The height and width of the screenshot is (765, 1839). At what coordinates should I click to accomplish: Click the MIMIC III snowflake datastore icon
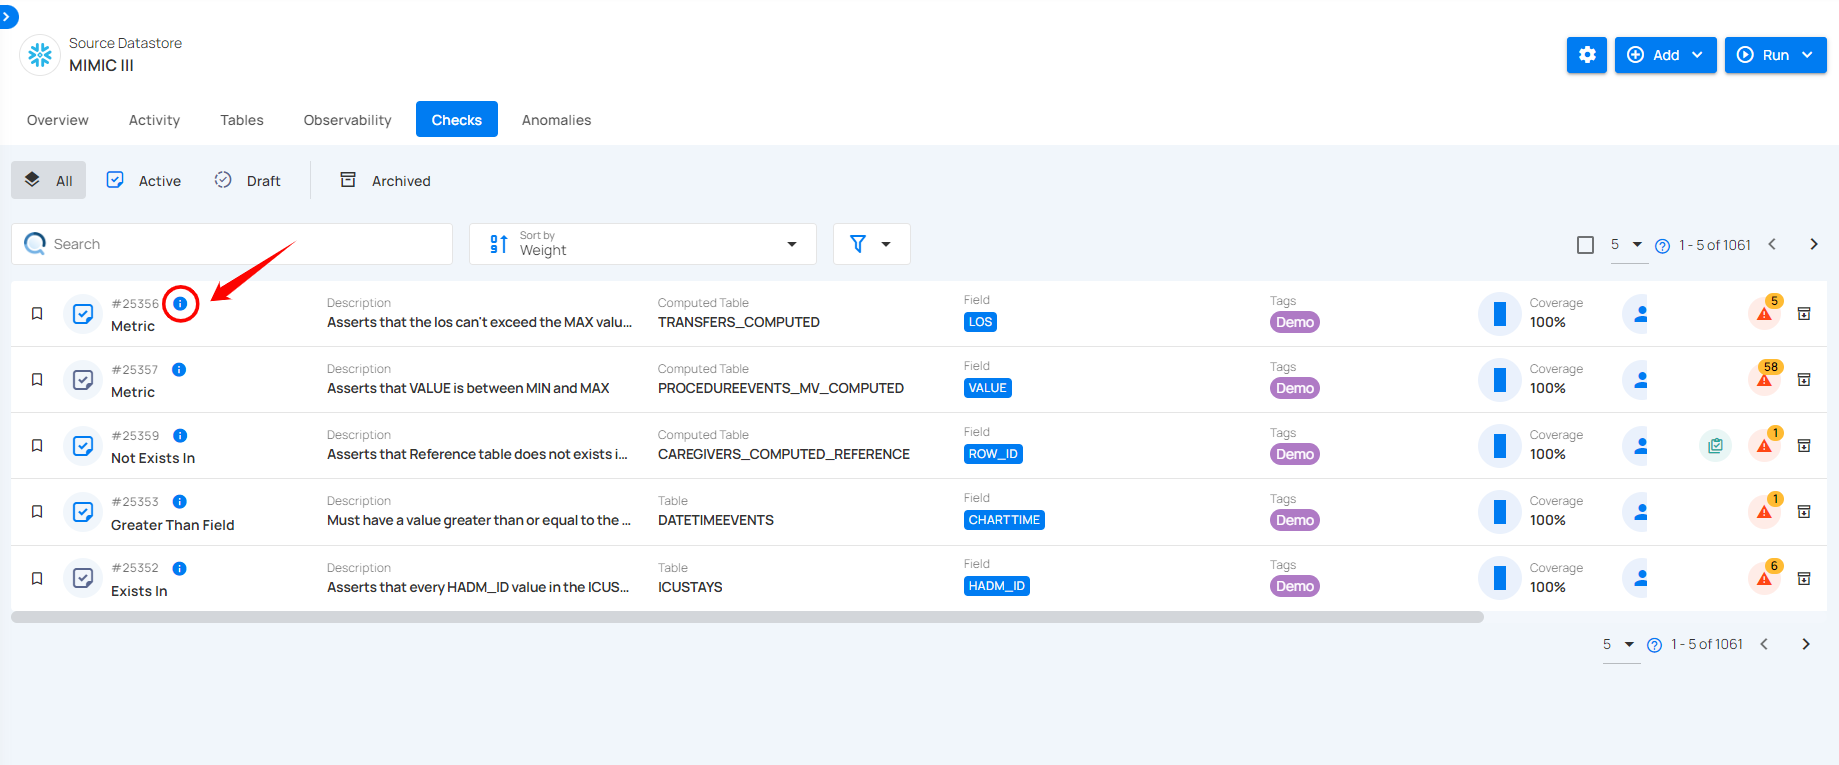tap(40, 55)
